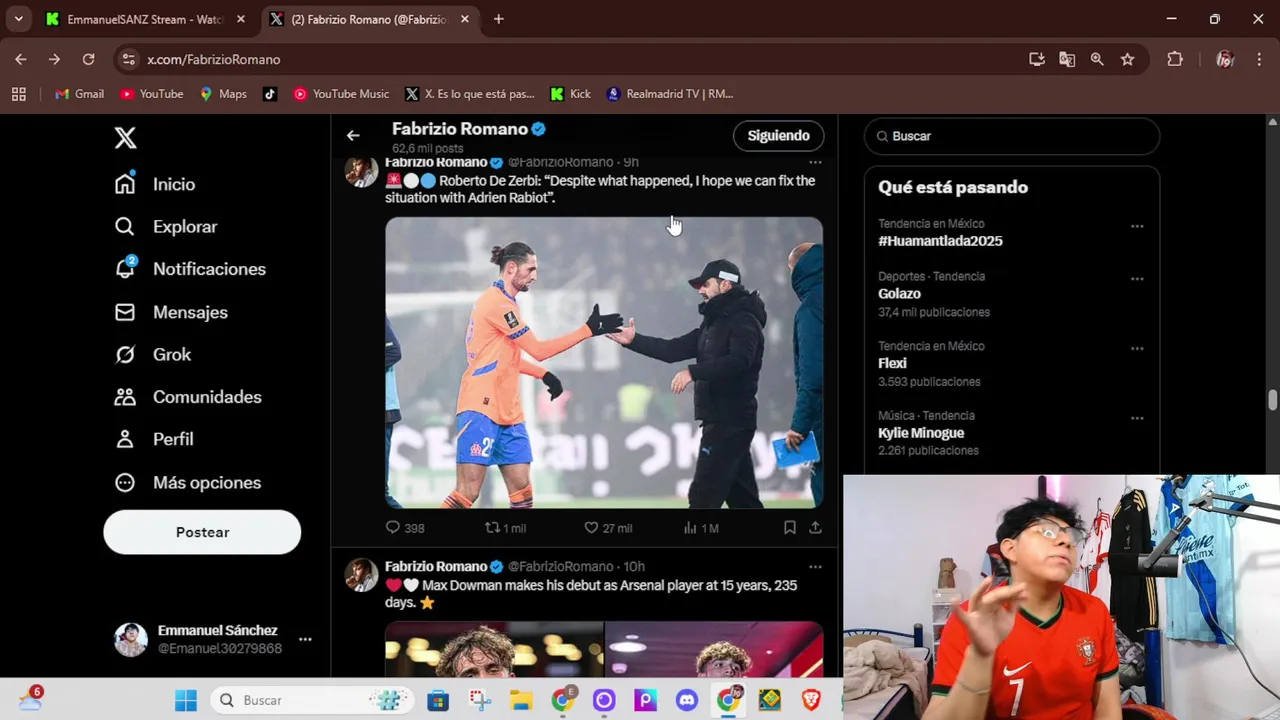
Task: Open the Max Dowman post image
Action: point(604,649)
